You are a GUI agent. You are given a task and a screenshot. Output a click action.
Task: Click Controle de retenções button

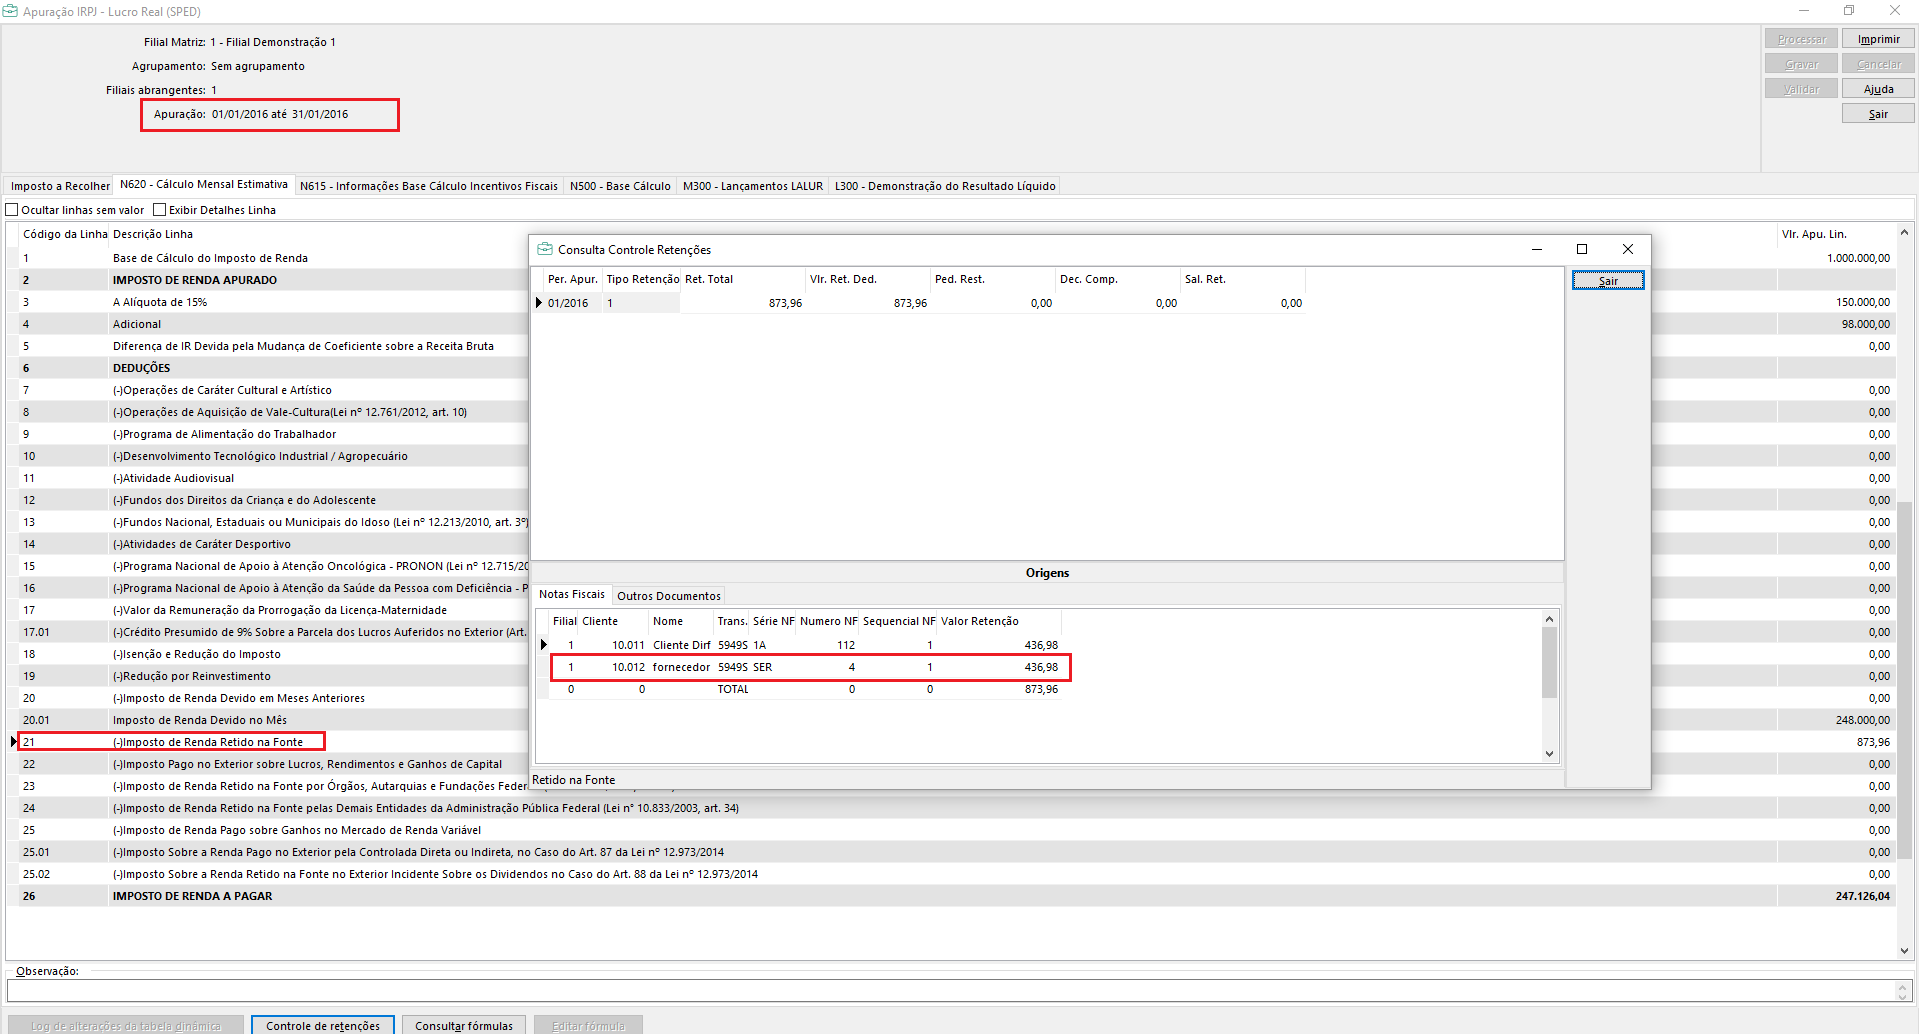tap(322, 1025)
